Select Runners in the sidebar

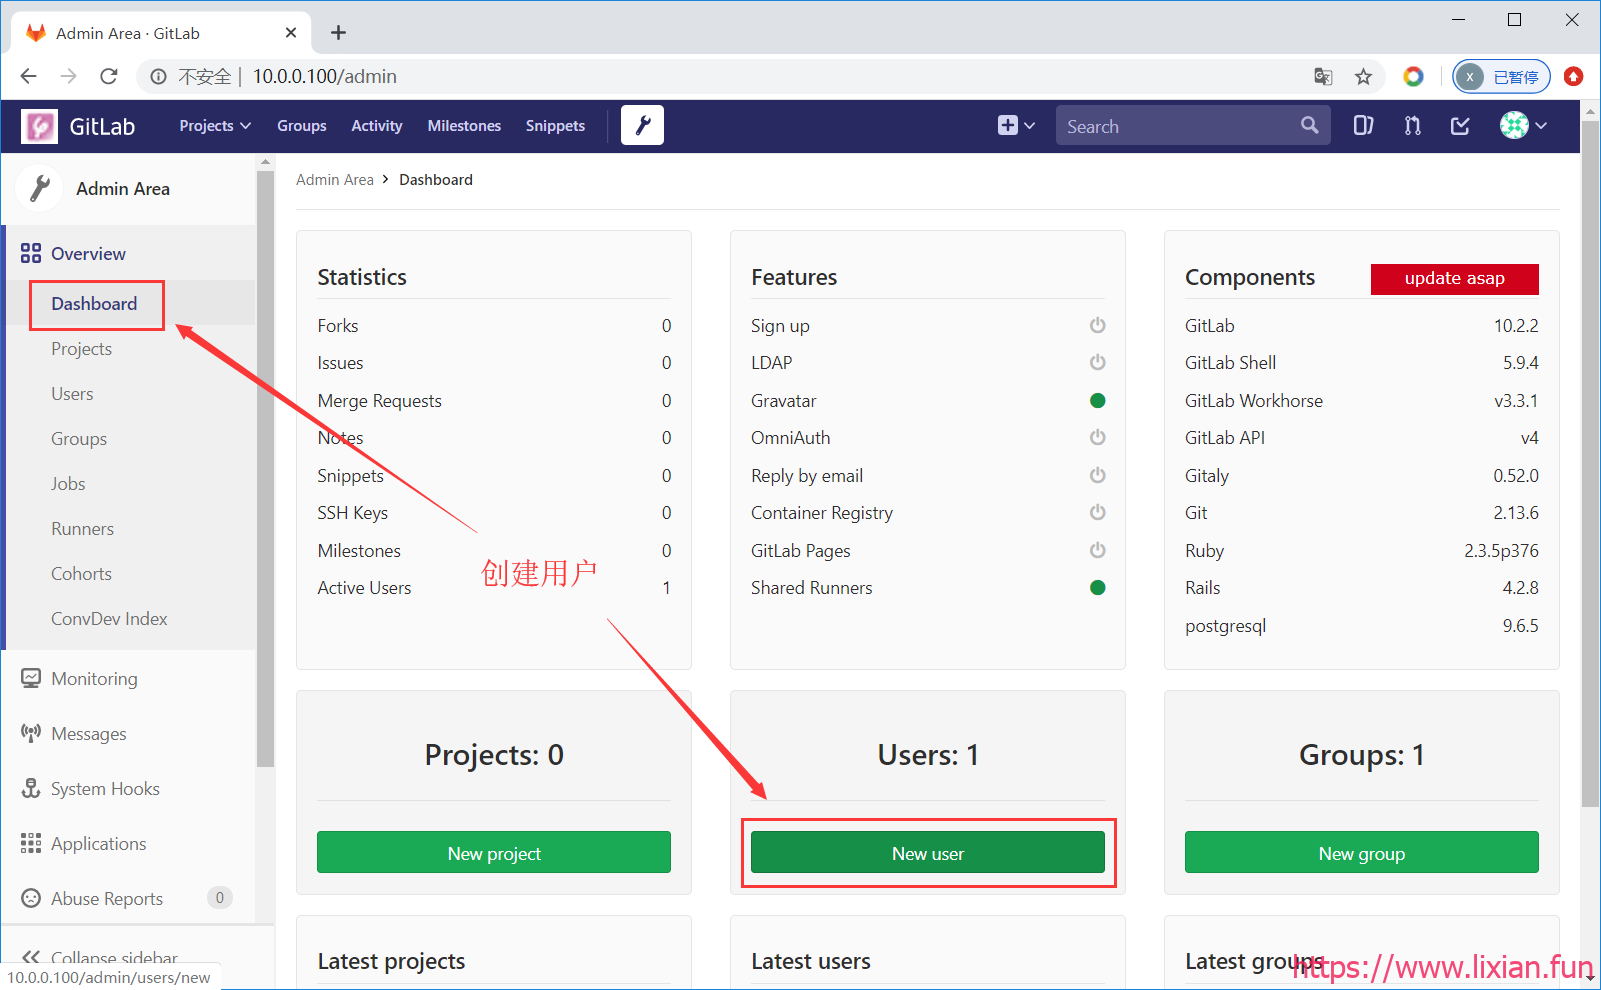pyautogui.click(x=83, y=529)
